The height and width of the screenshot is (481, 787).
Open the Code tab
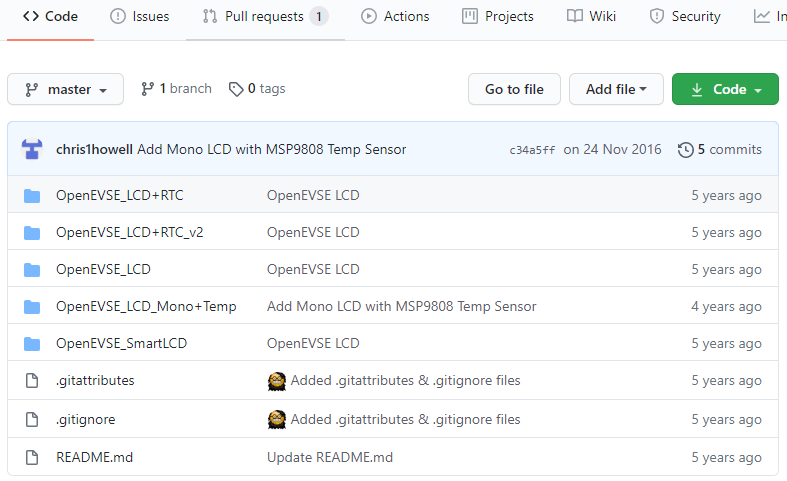click(x=50, y=16)
